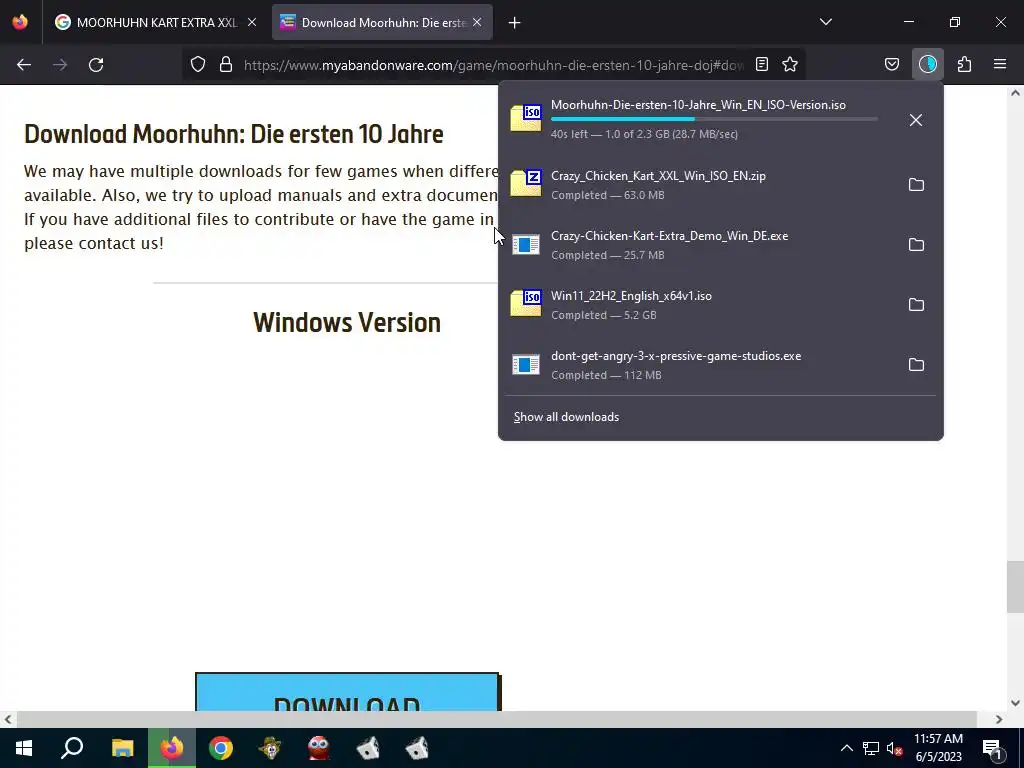The image size is (1024, 768).
Task: Open a new tab
Action: [x=515, y=23]
